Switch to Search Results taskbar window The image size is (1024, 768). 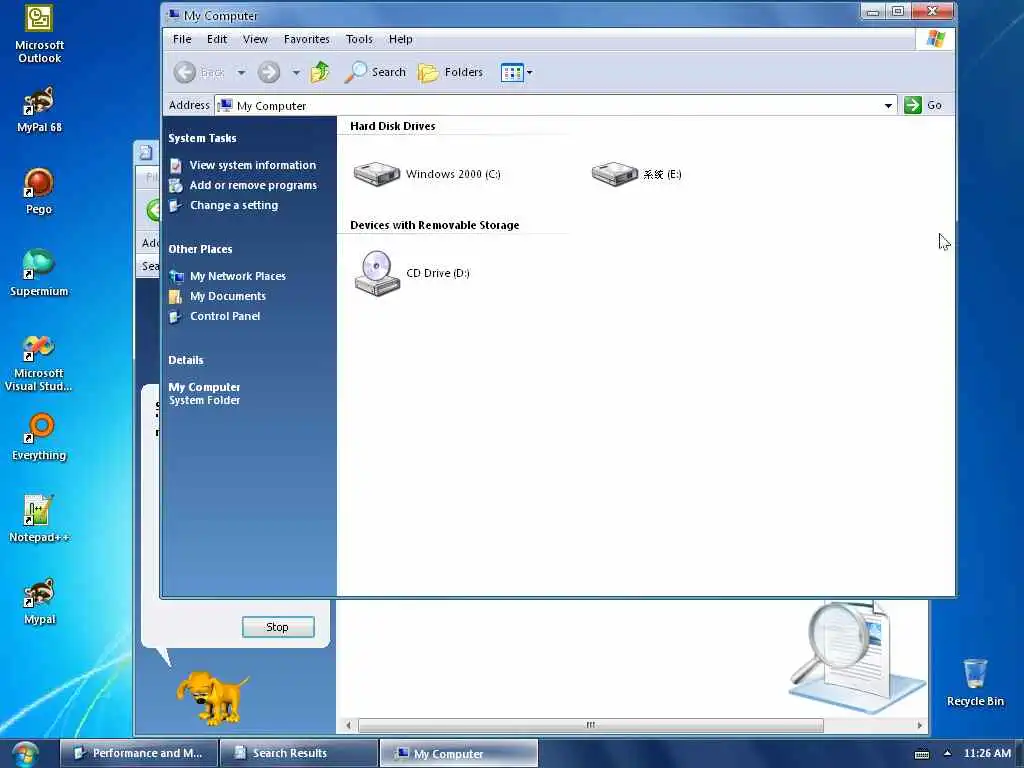(299, 753)
